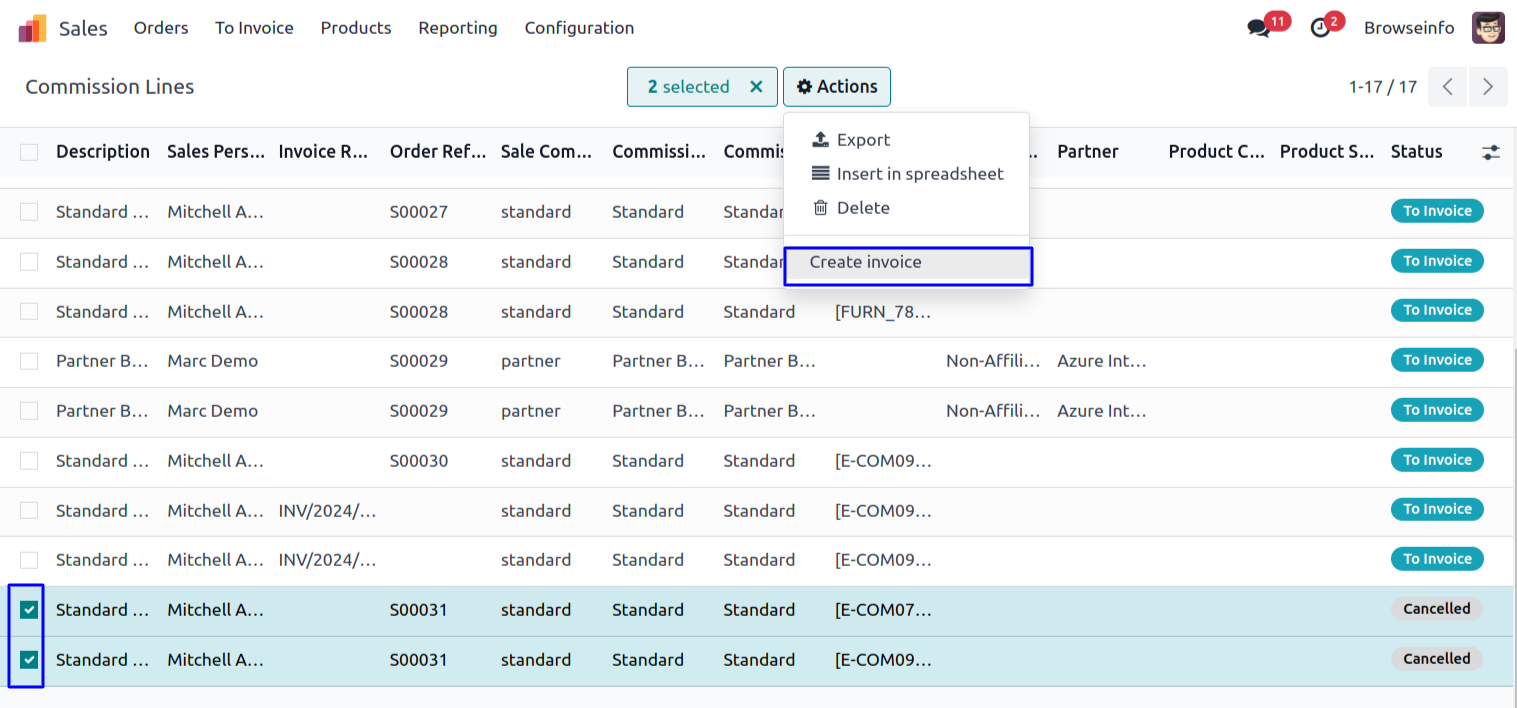The width and height of the screenshot is (1517, 708).
Task: Click Delete in the Actions menu
Action: [x=862, y=208]
